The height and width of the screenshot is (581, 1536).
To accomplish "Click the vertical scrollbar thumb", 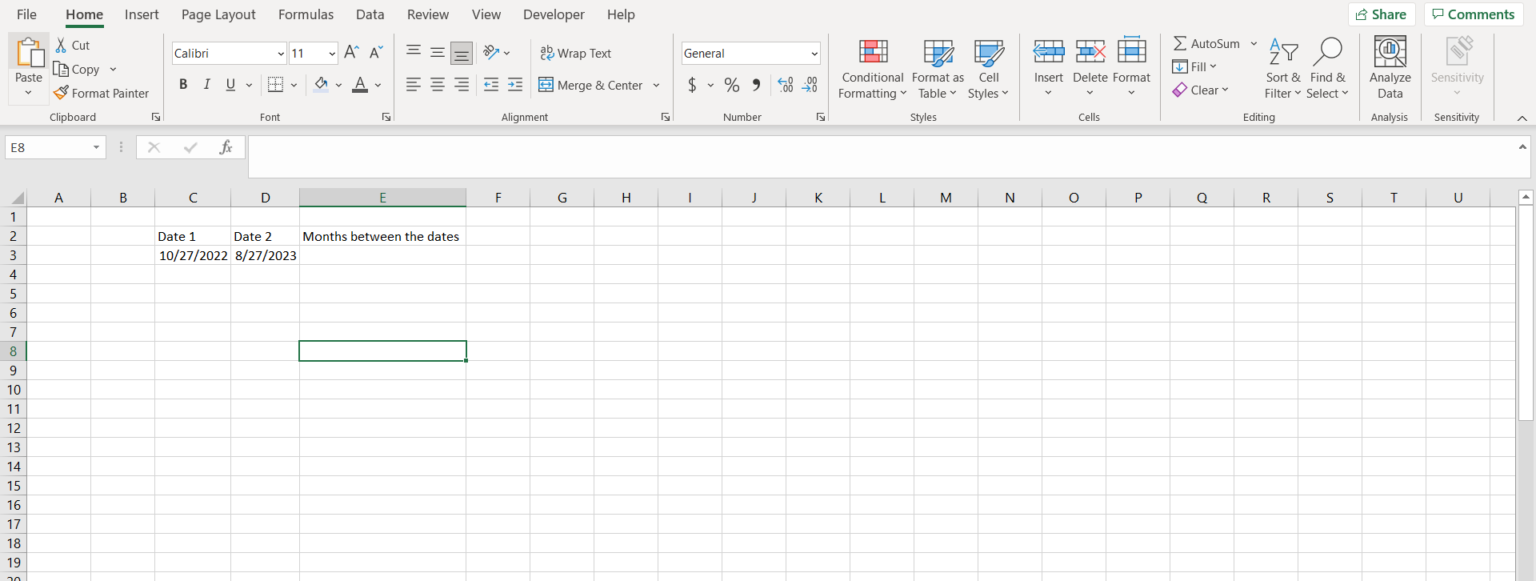I will pos(1525,312).
